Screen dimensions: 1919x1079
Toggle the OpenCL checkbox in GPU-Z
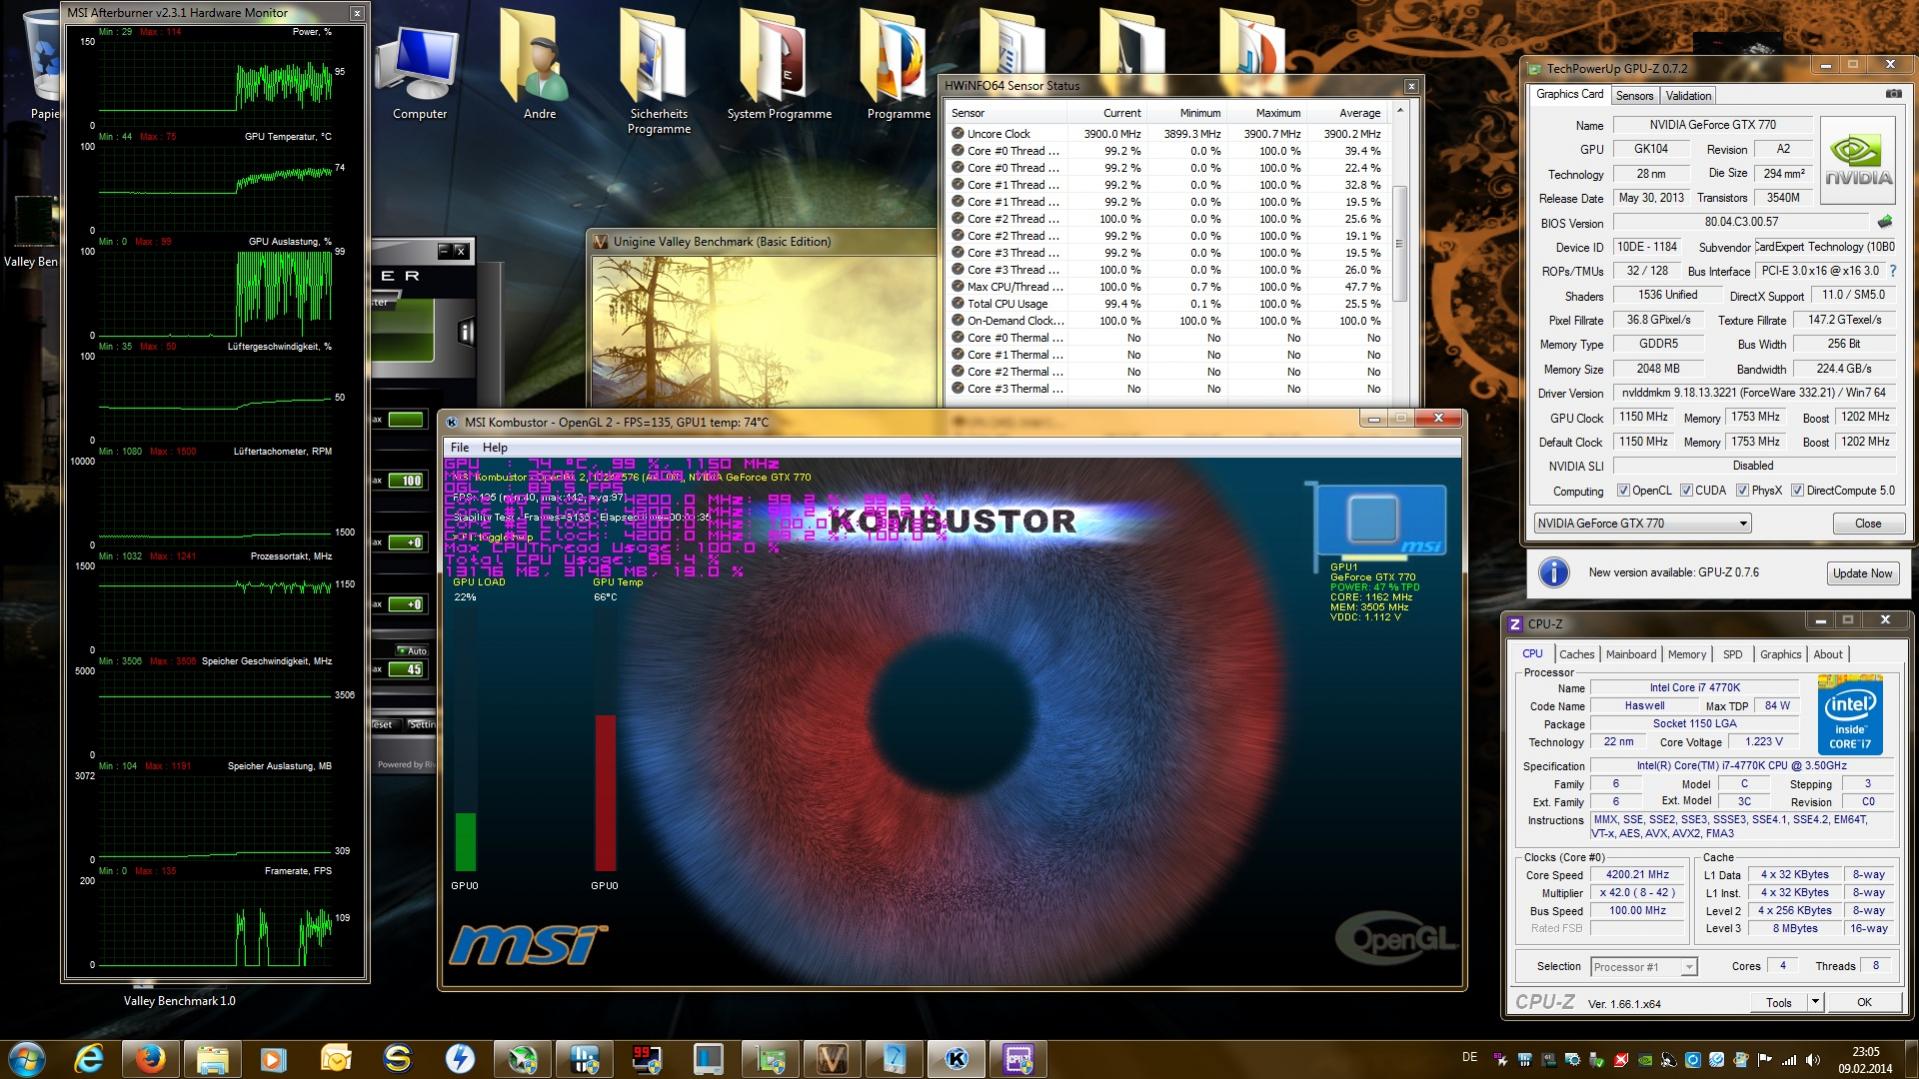pyautogui.click(x=1623, y=490)
